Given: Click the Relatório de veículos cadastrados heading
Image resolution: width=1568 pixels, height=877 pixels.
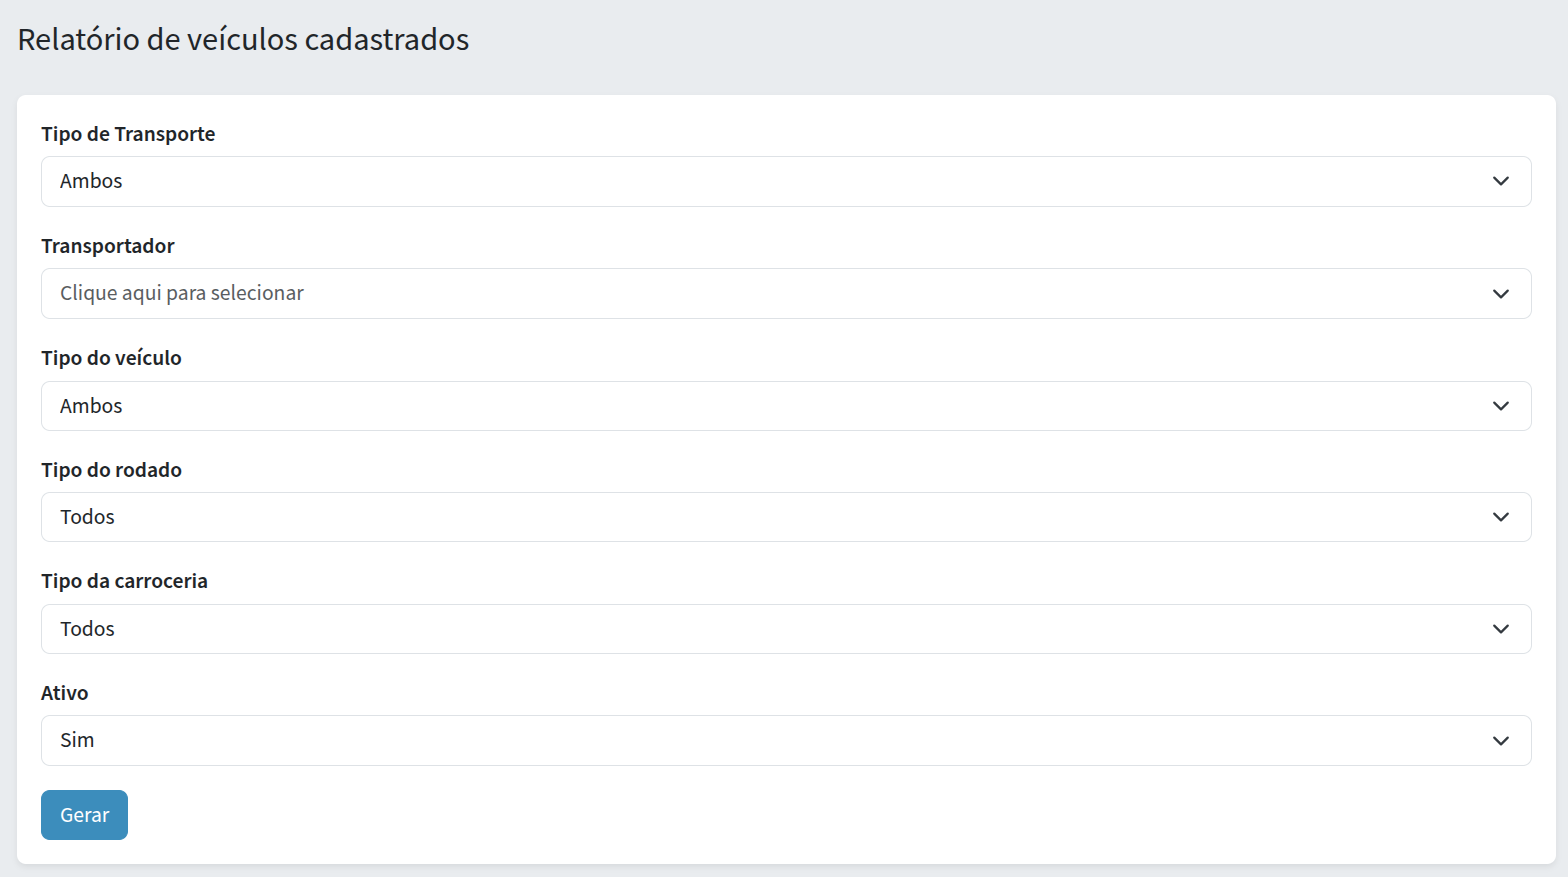Looking at the screenshot, I should coord(243,39).
